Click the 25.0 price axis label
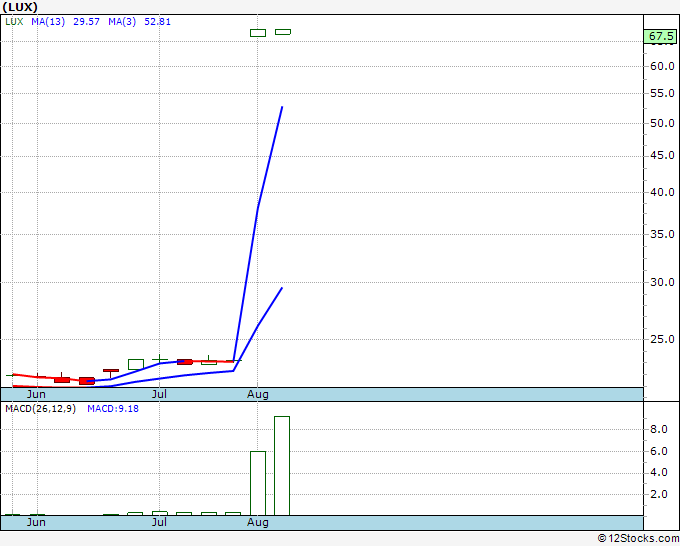 (662, 339)
